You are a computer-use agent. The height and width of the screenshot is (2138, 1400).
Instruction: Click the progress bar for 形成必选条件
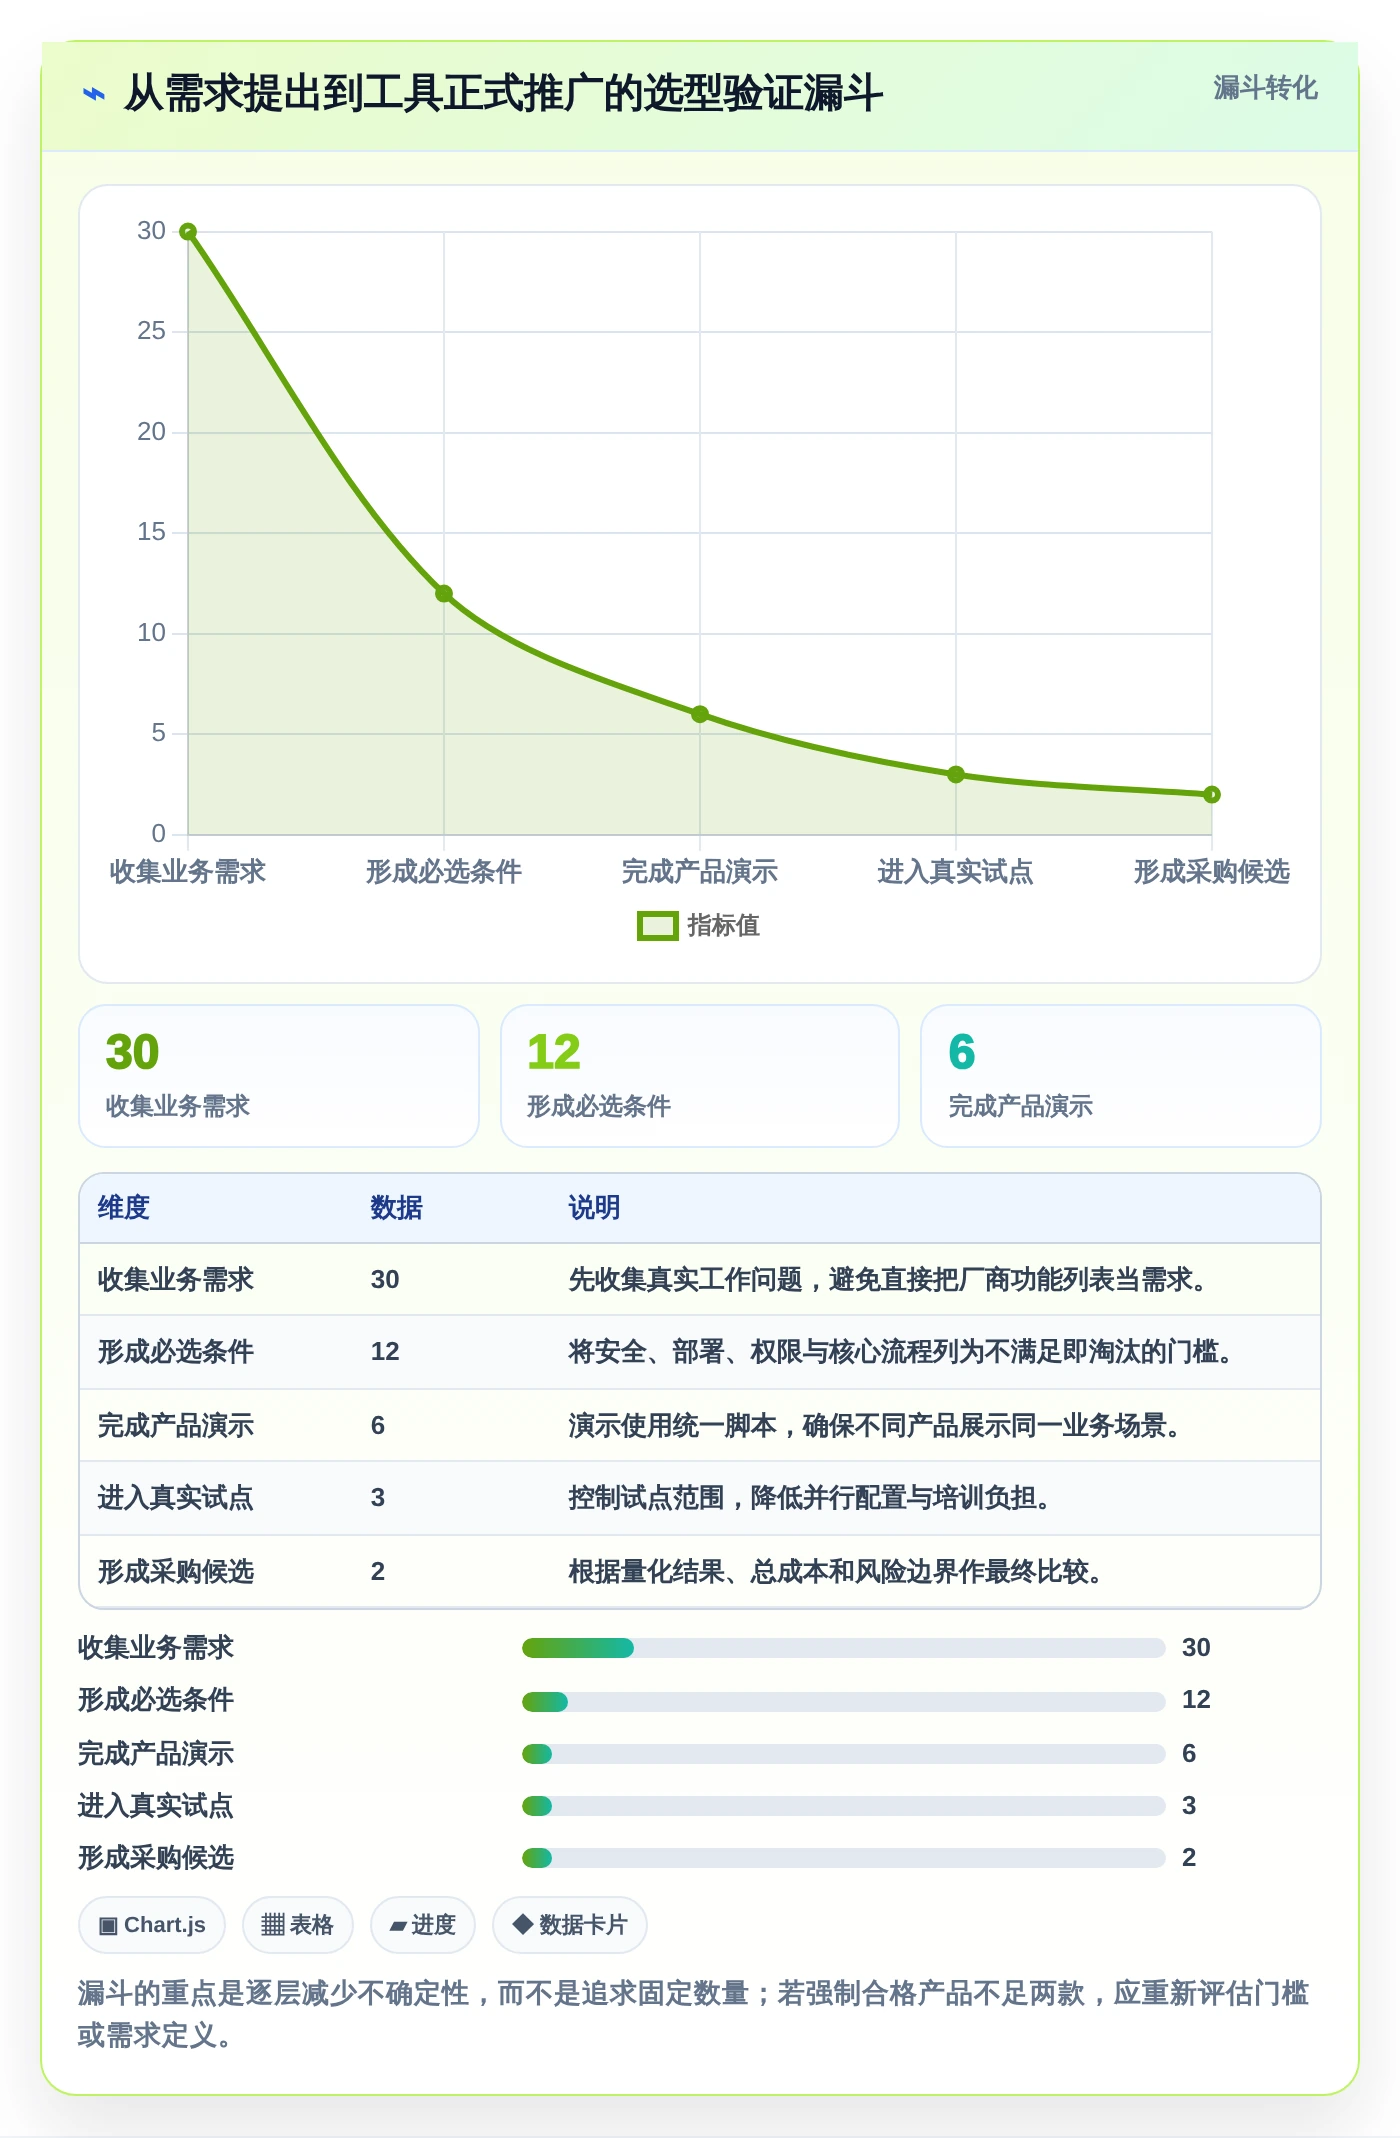(844, 1702)
